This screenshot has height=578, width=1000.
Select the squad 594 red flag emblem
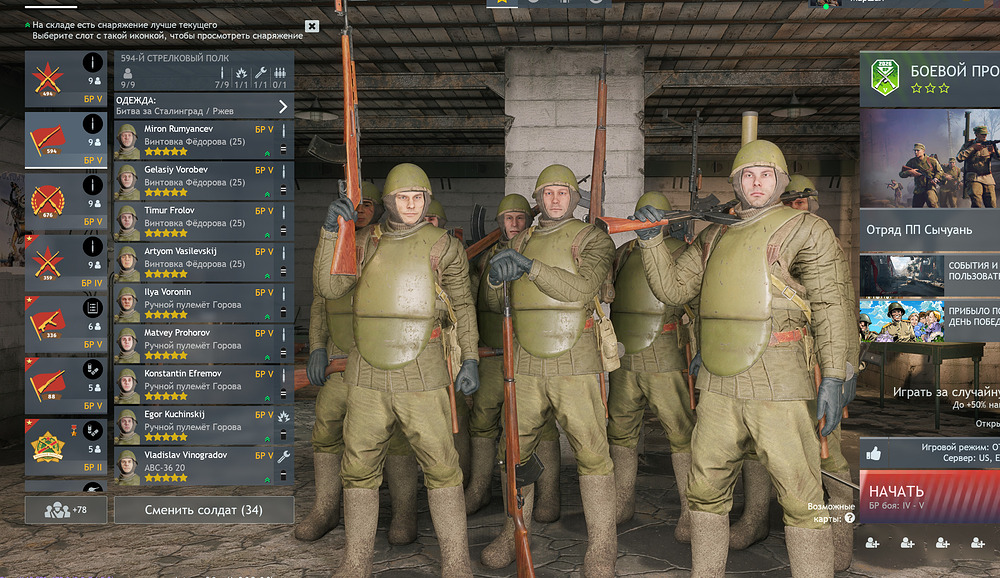tap(48, 140)
